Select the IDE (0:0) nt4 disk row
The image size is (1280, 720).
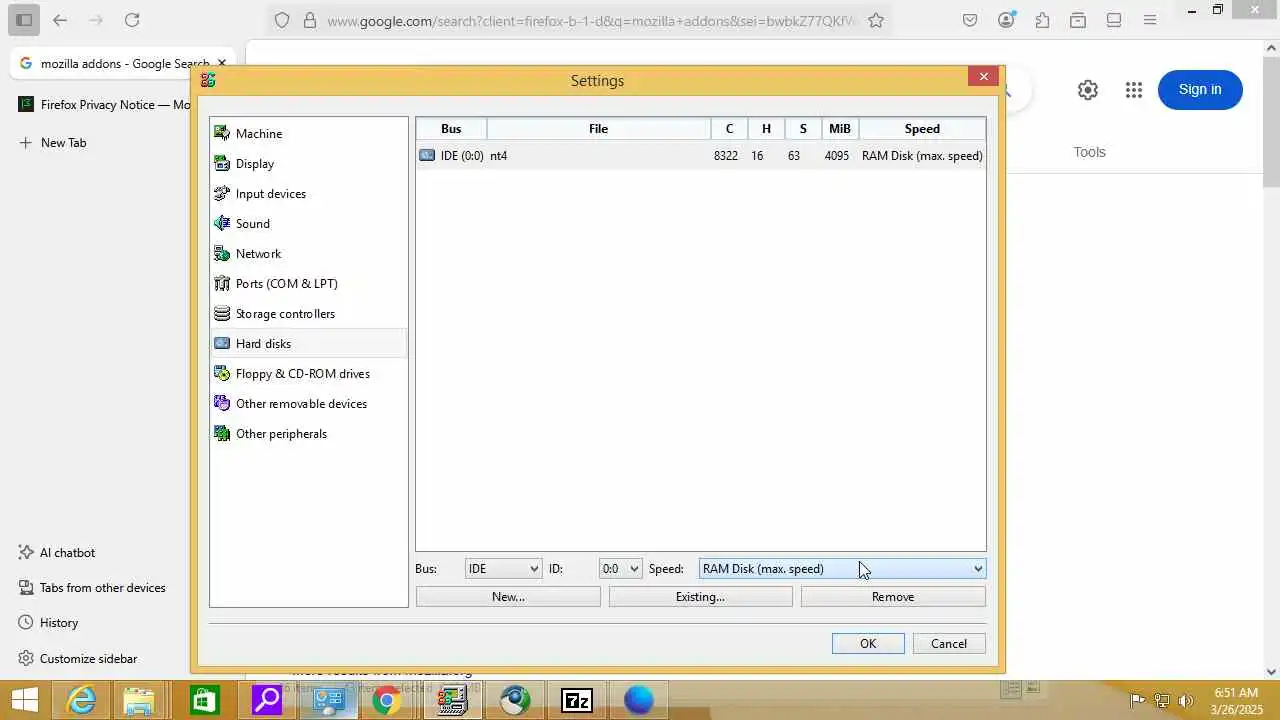click(x=700, y=155)
